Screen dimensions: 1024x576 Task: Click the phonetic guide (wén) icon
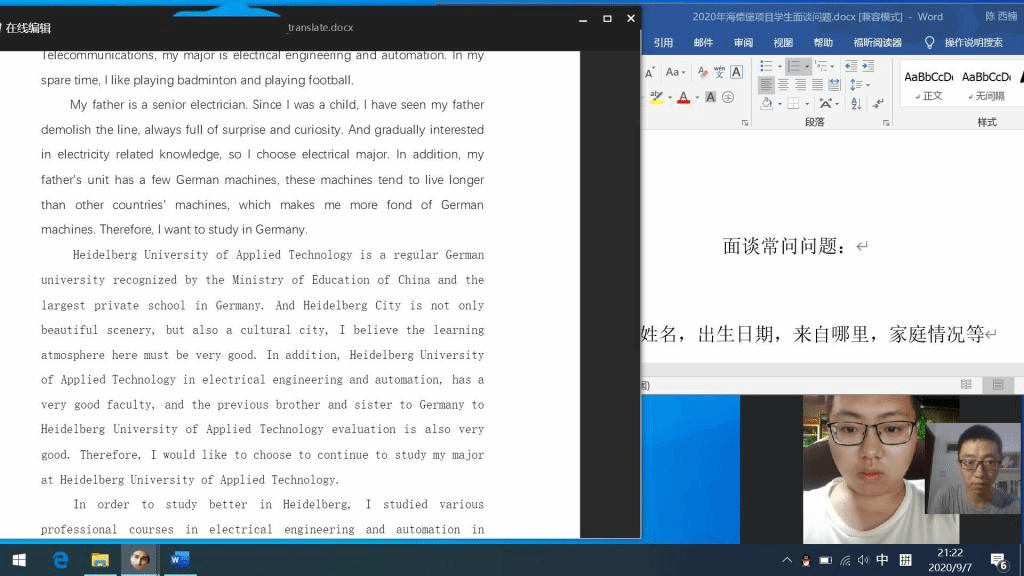click(x=719, y=72)
